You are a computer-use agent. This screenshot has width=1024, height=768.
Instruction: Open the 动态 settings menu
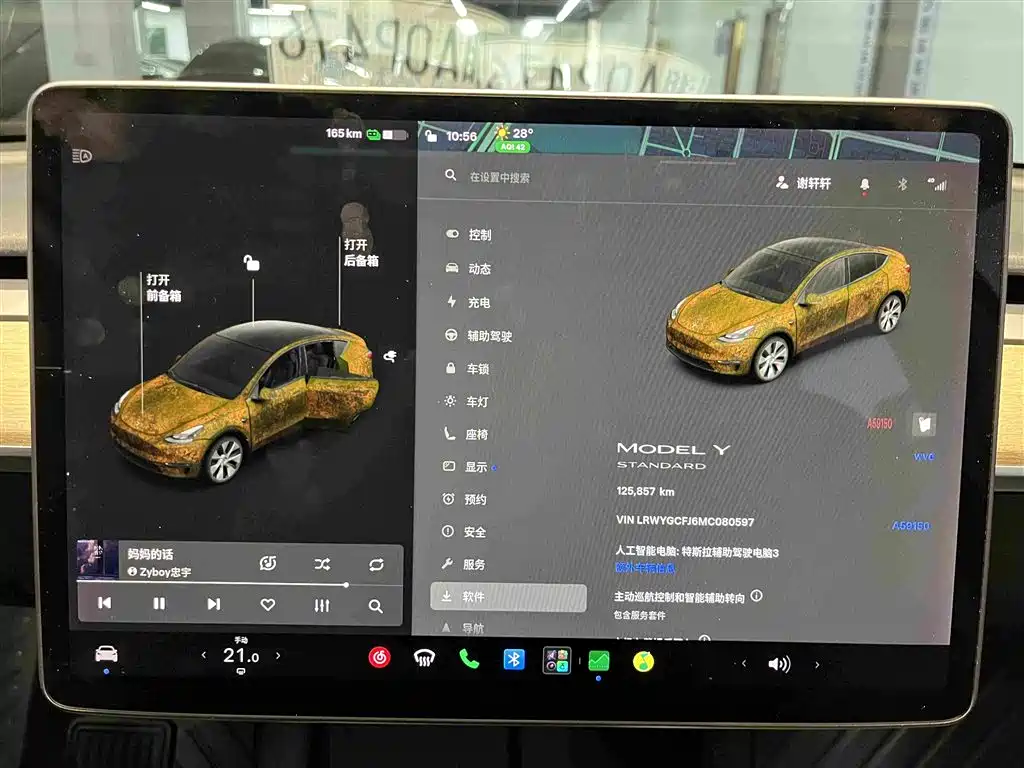pos(468,268)
